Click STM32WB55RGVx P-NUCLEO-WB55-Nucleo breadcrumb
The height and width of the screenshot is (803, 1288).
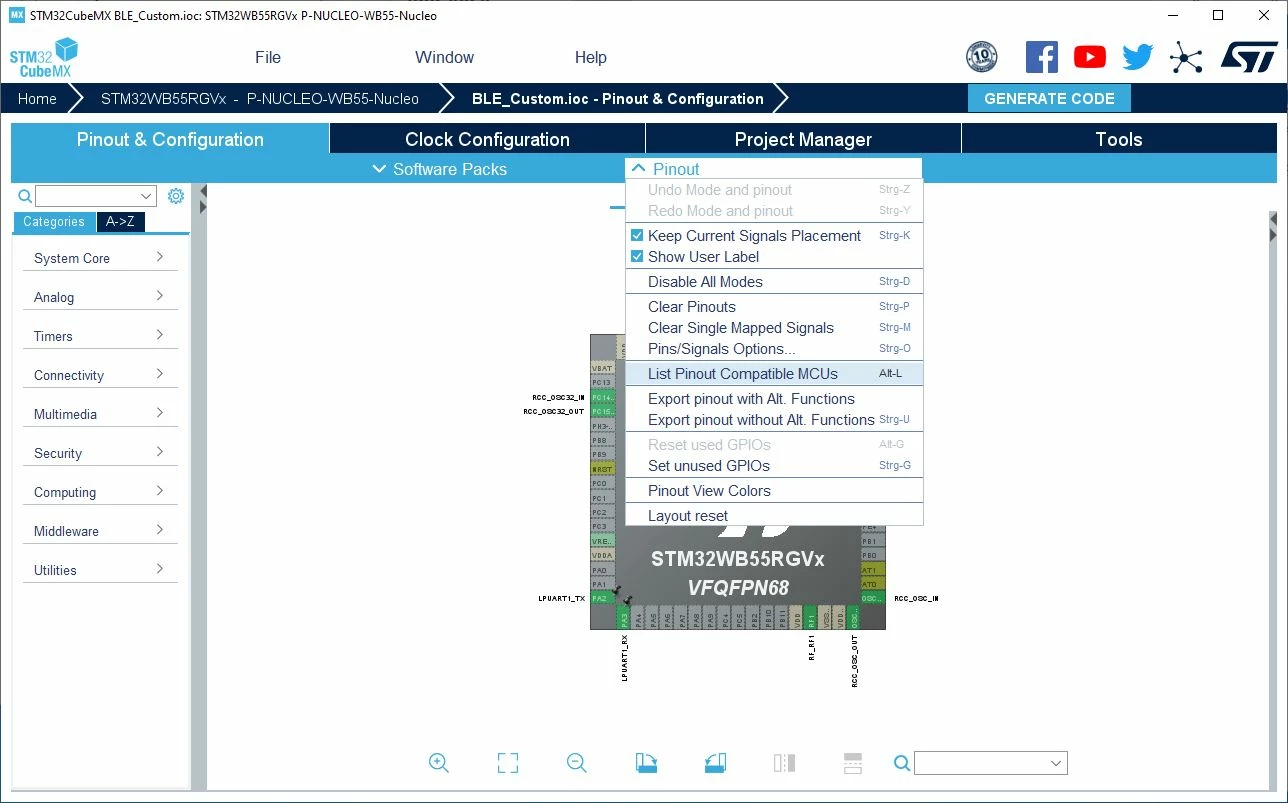tap(260, 99)
